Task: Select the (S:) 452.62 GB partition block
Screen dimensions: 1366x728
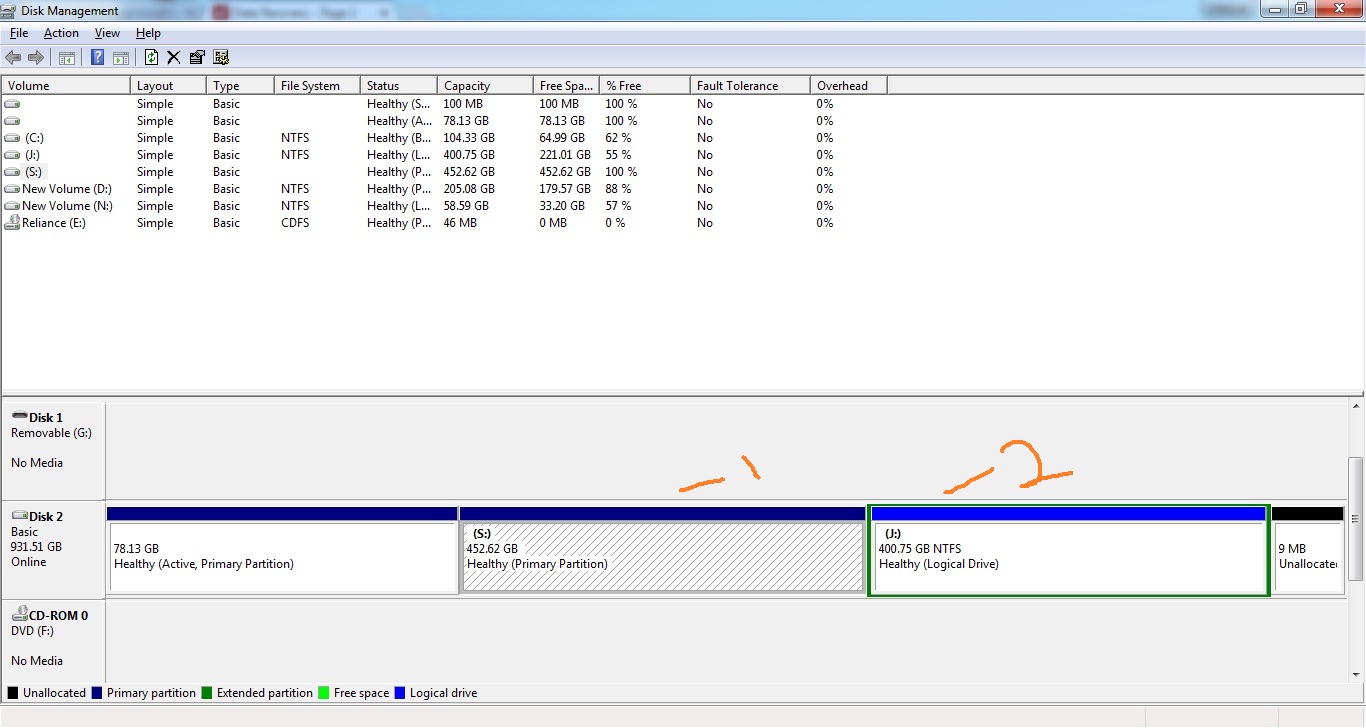Action: (x=662, y=557)
